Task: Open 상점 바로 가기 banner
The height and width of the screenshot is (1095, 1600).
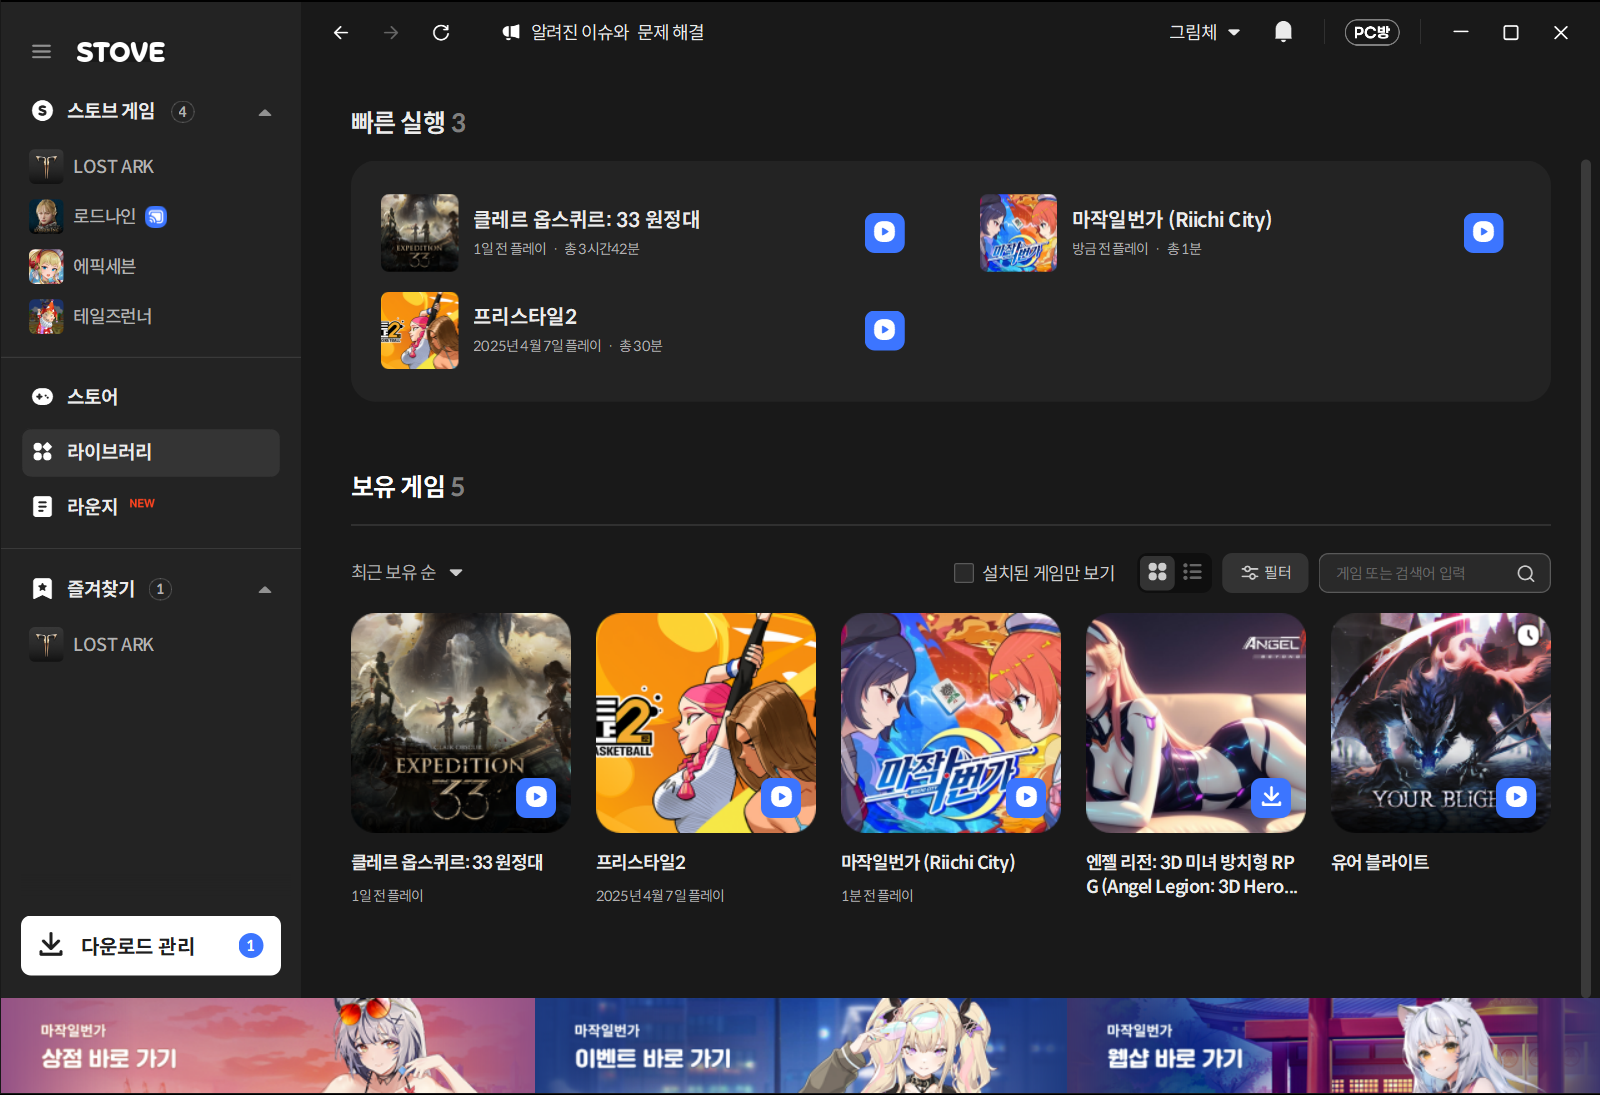Action: (x=268, y=1045)
